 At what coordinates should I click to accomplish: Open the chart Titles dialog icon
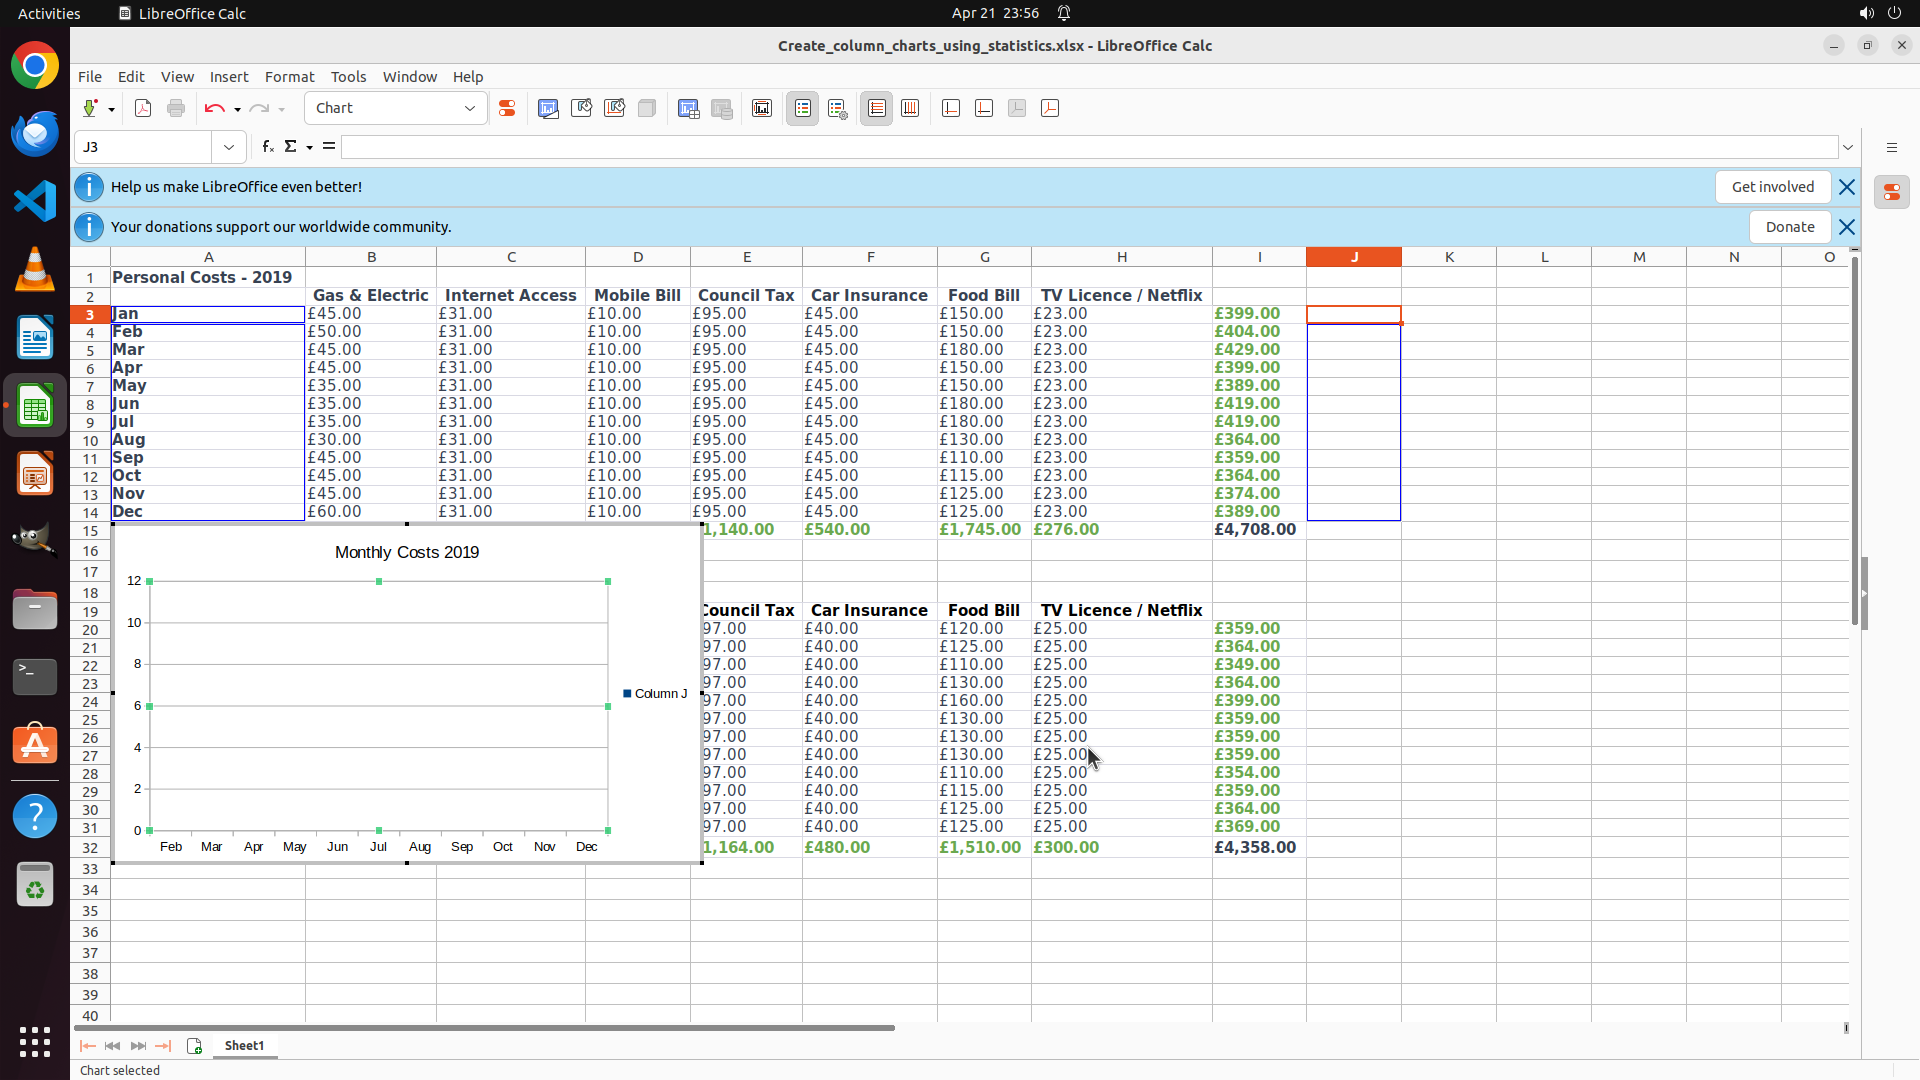coord(762,109)
